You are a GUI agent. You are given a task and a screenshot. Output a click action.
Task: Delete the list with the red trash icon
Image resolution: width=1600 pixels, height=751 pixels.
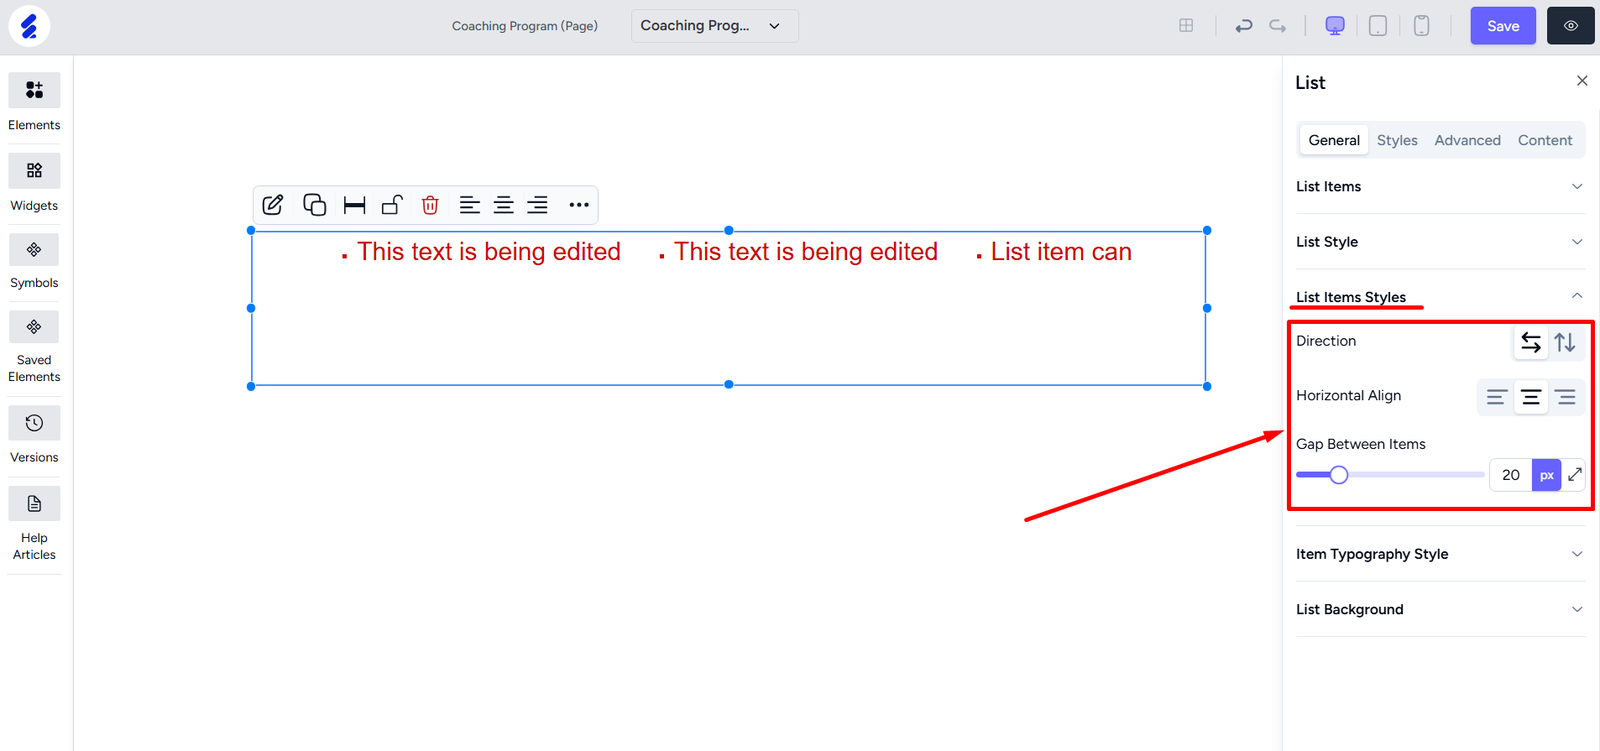(430, 205)
